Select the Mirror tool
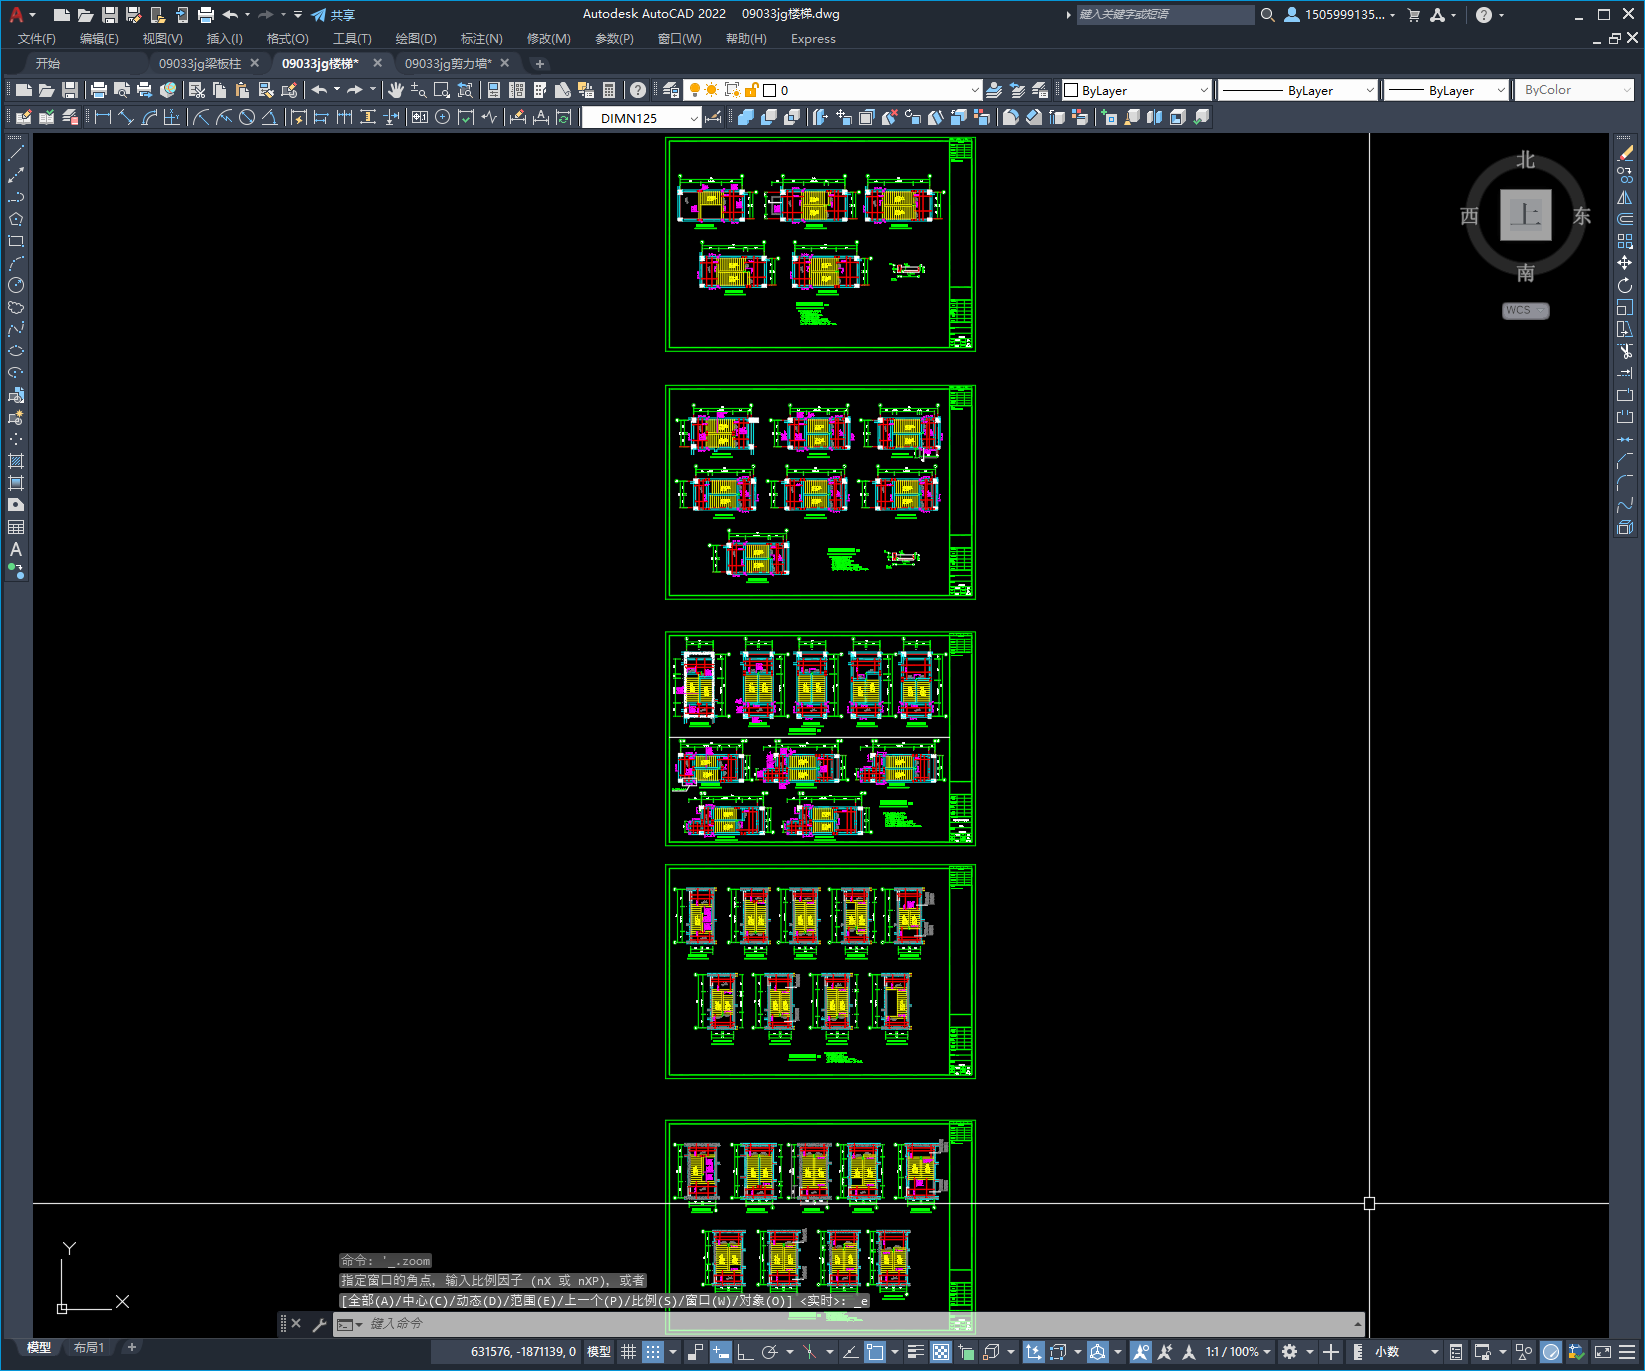 click(x=1625, y=197)
